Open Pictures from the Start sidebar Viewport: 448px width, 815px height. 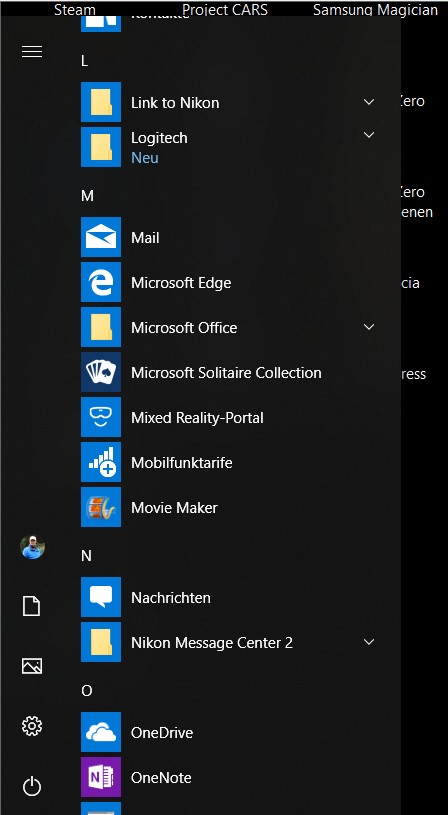pyautogui.click(x=32, y=666)
